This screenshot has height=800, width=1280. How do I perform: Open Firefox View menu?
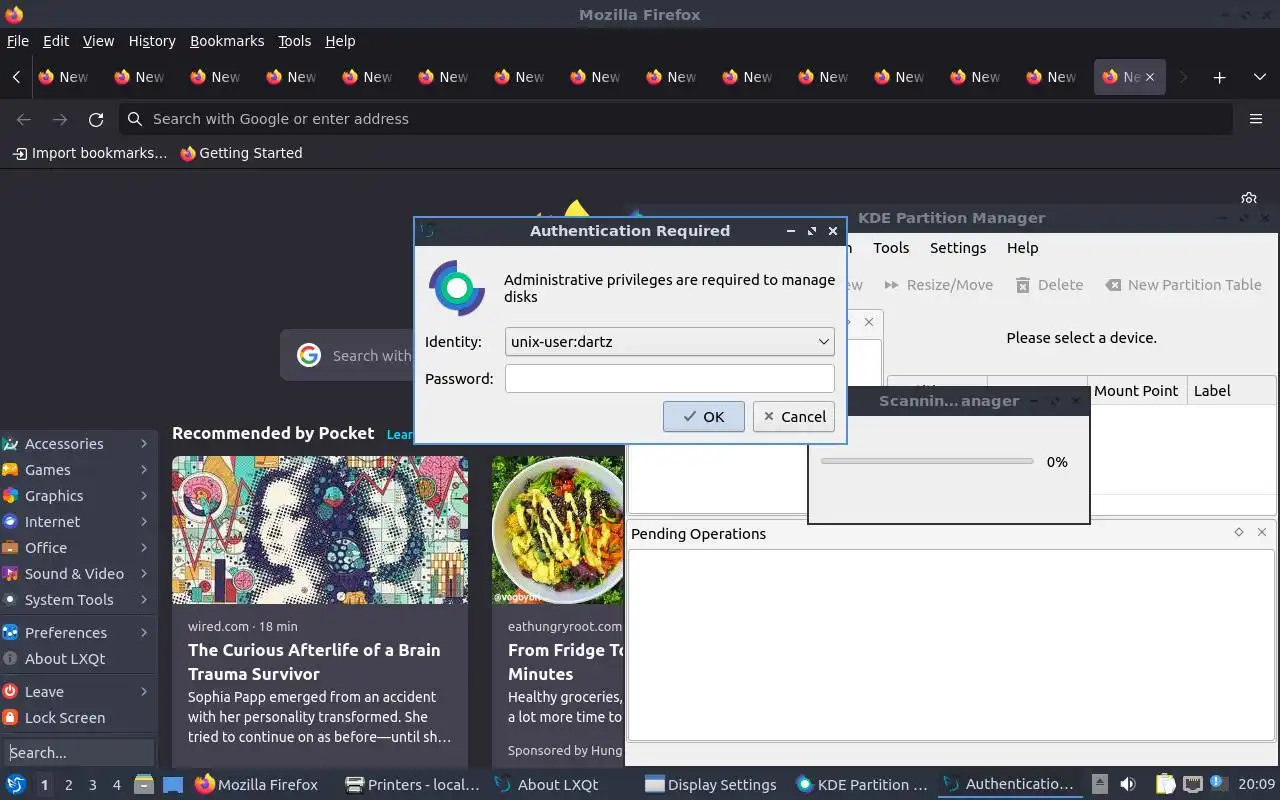(98, 41)
